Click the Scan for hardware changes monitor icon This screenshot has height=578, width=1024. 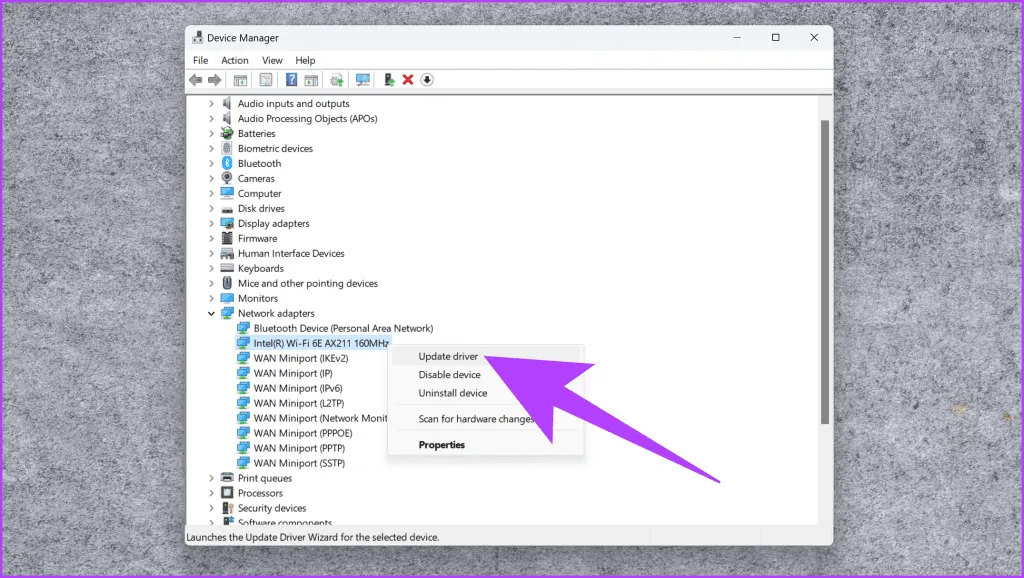point(362,80)
